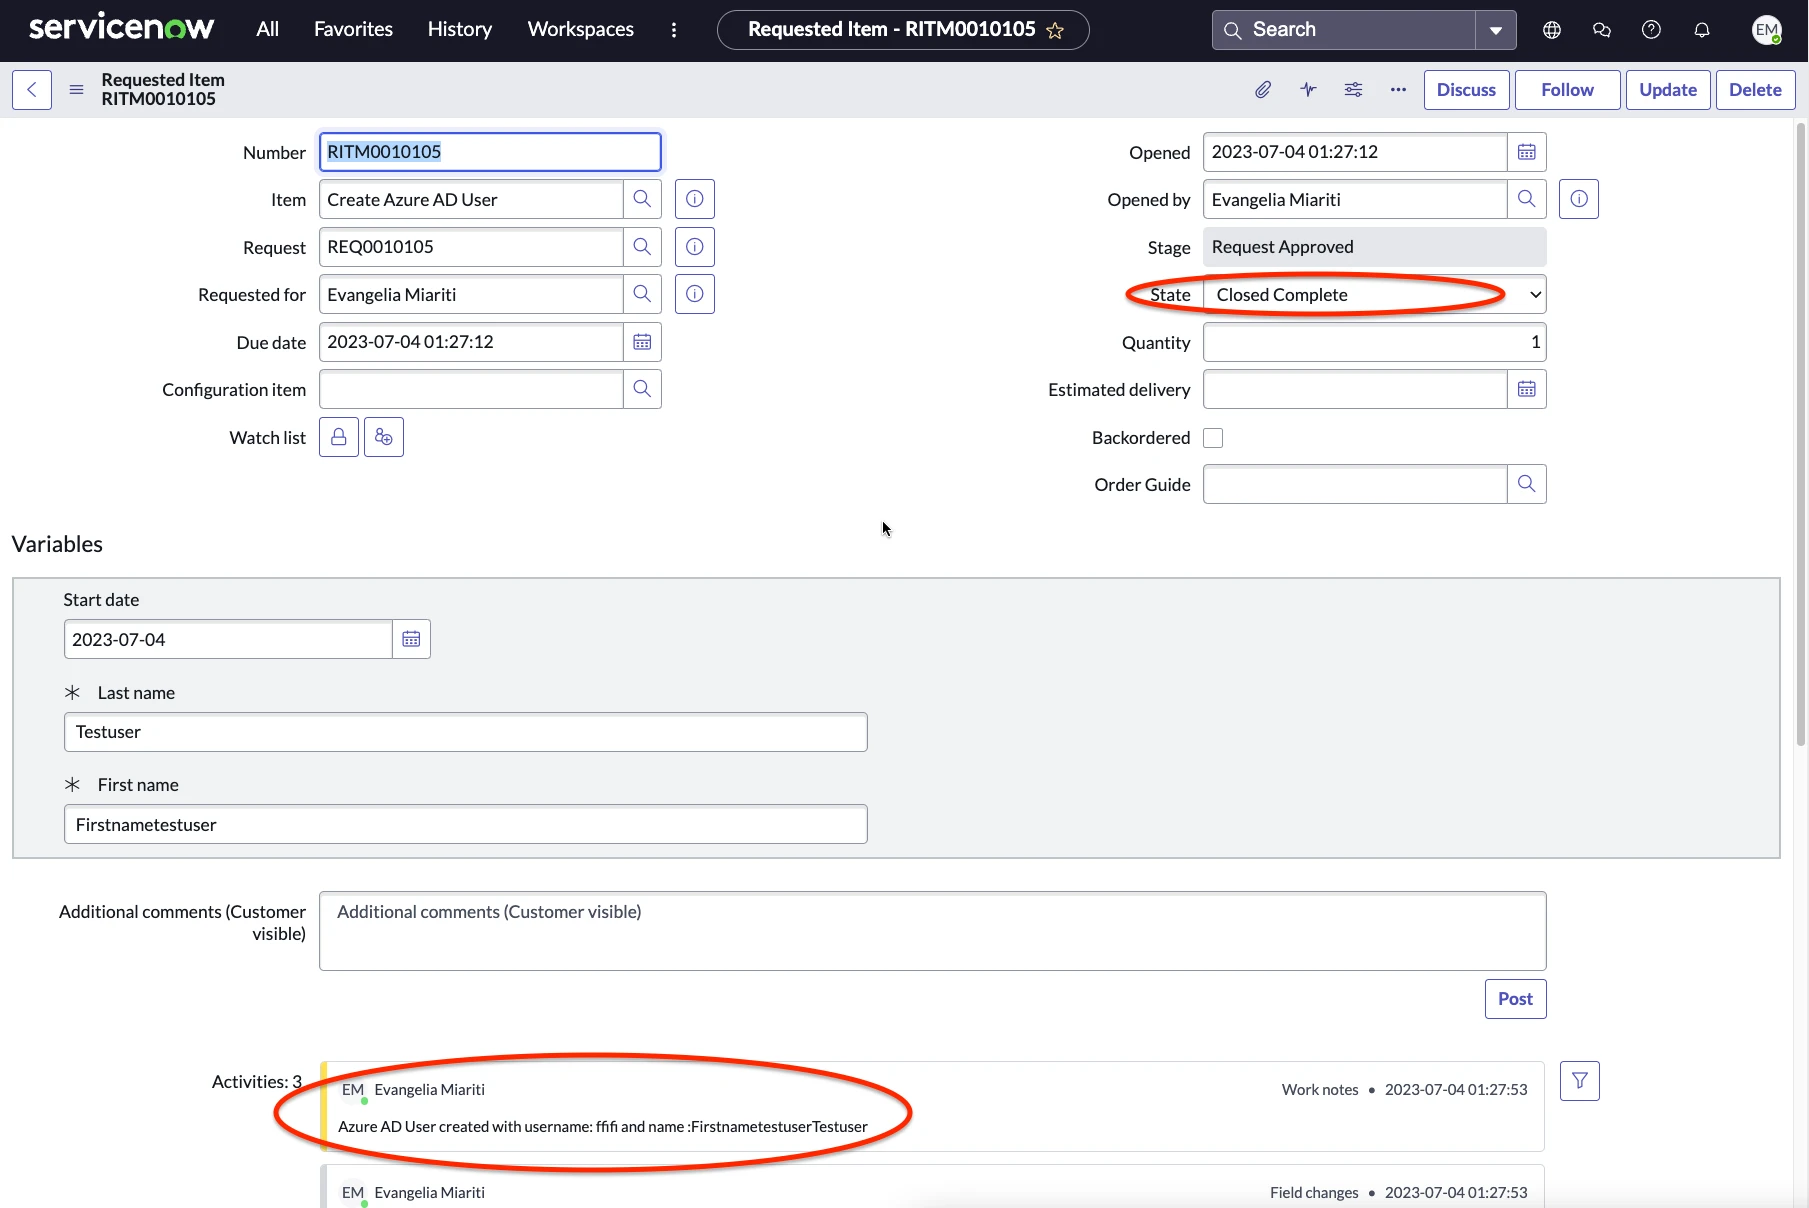Open the Workspaces menu
This screenshot has width=1809, height=1208.
[580, 29]
